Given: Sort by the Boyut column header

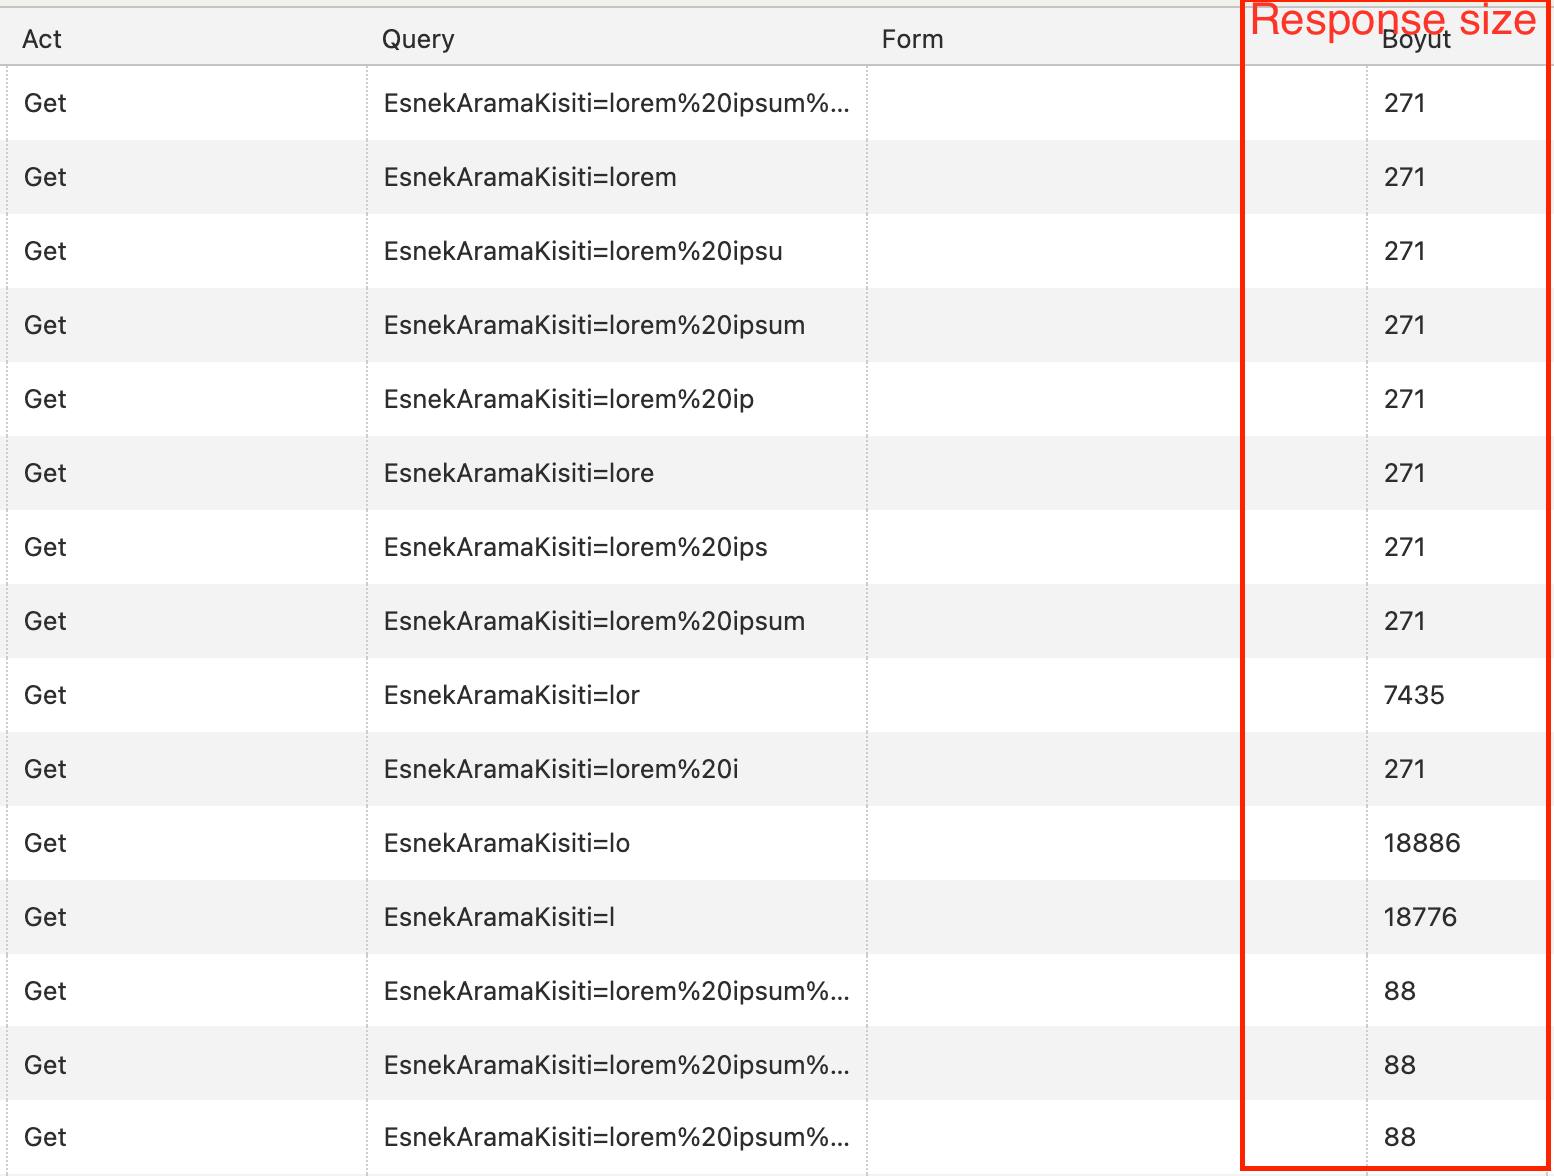Looking at the screenshot, I should pos(1416,40).
